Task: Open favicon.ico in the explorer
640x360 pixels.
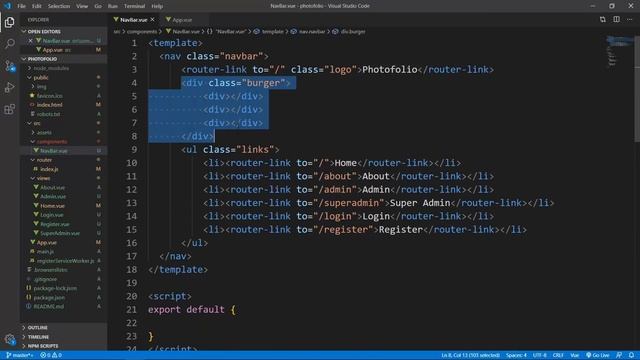Action: [49, 96]
